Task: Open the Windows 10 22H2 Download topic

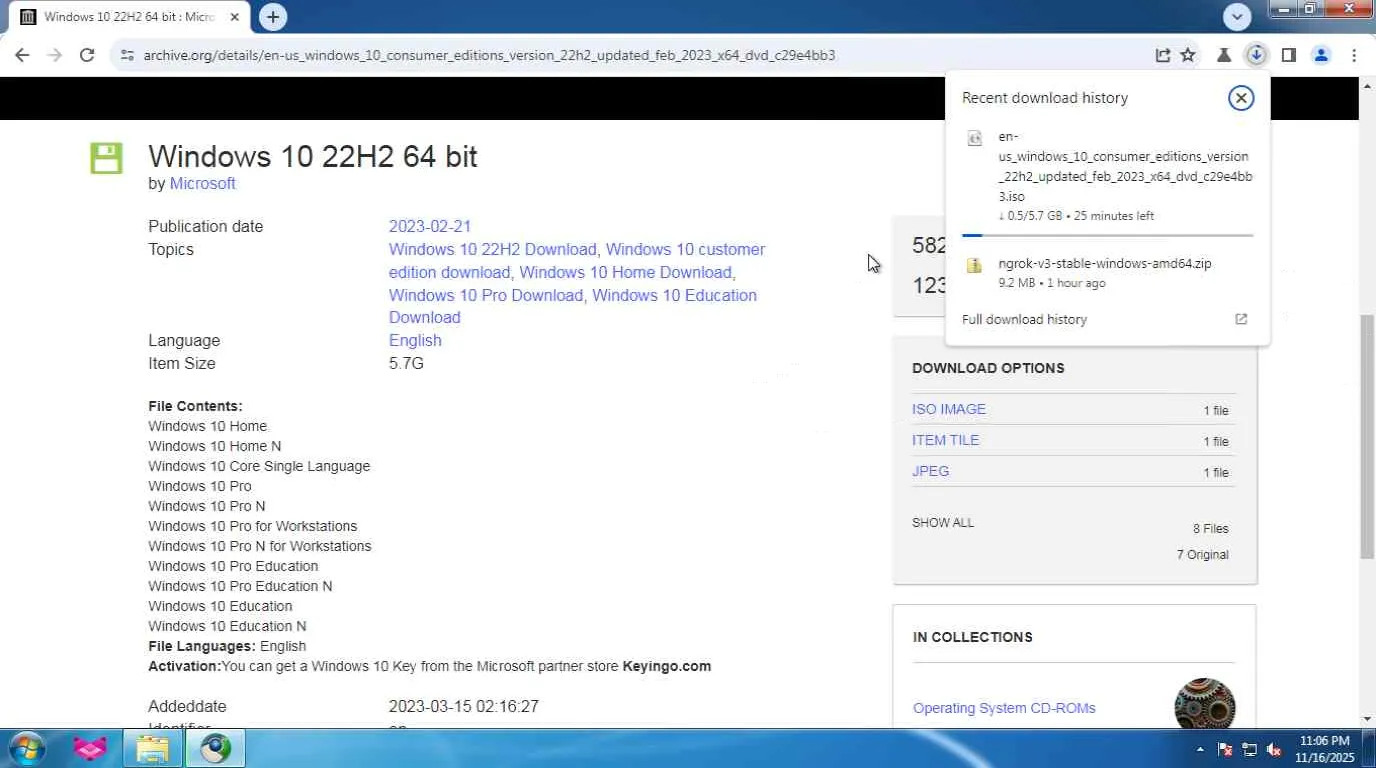Action: point(493,250)
